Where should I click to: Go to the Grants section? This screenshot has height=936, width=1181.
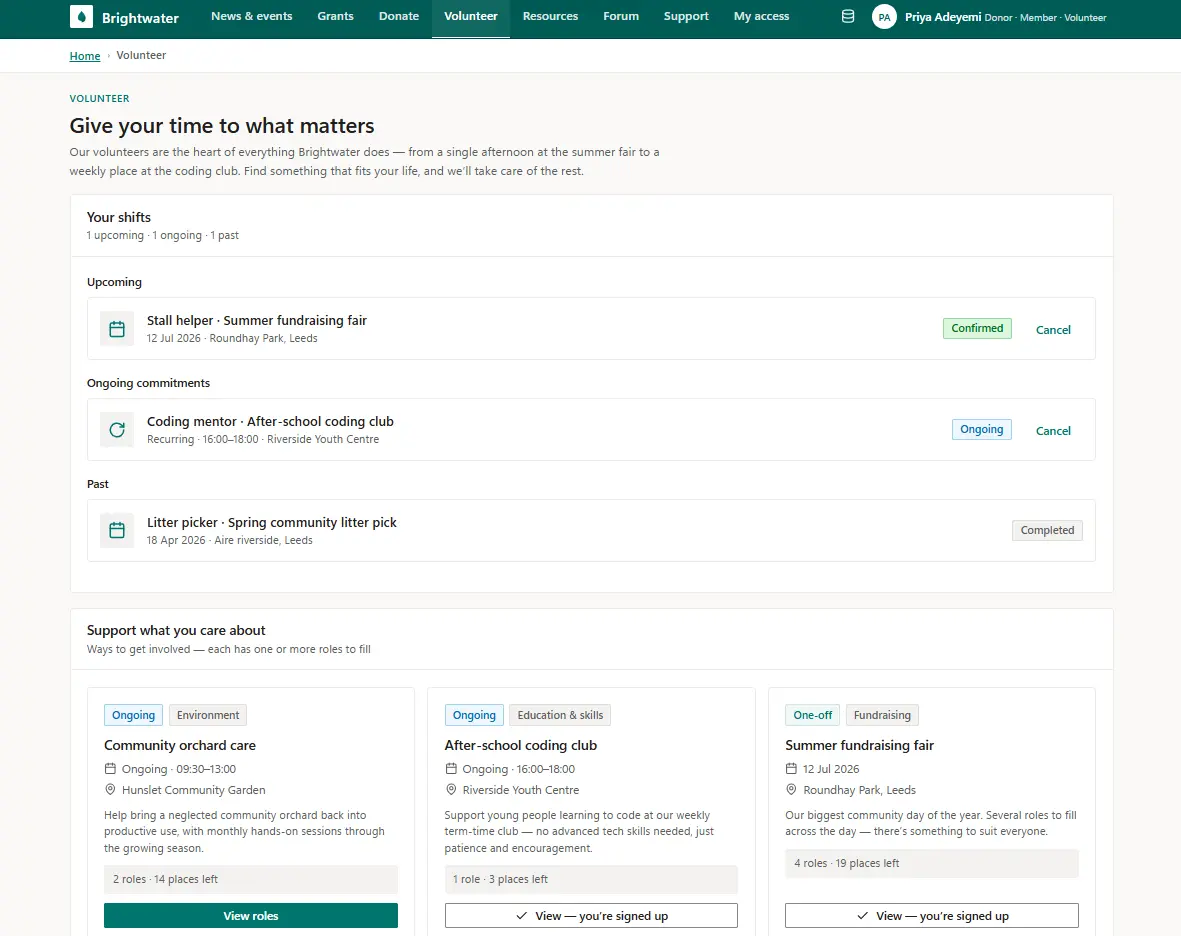[335, 17]
